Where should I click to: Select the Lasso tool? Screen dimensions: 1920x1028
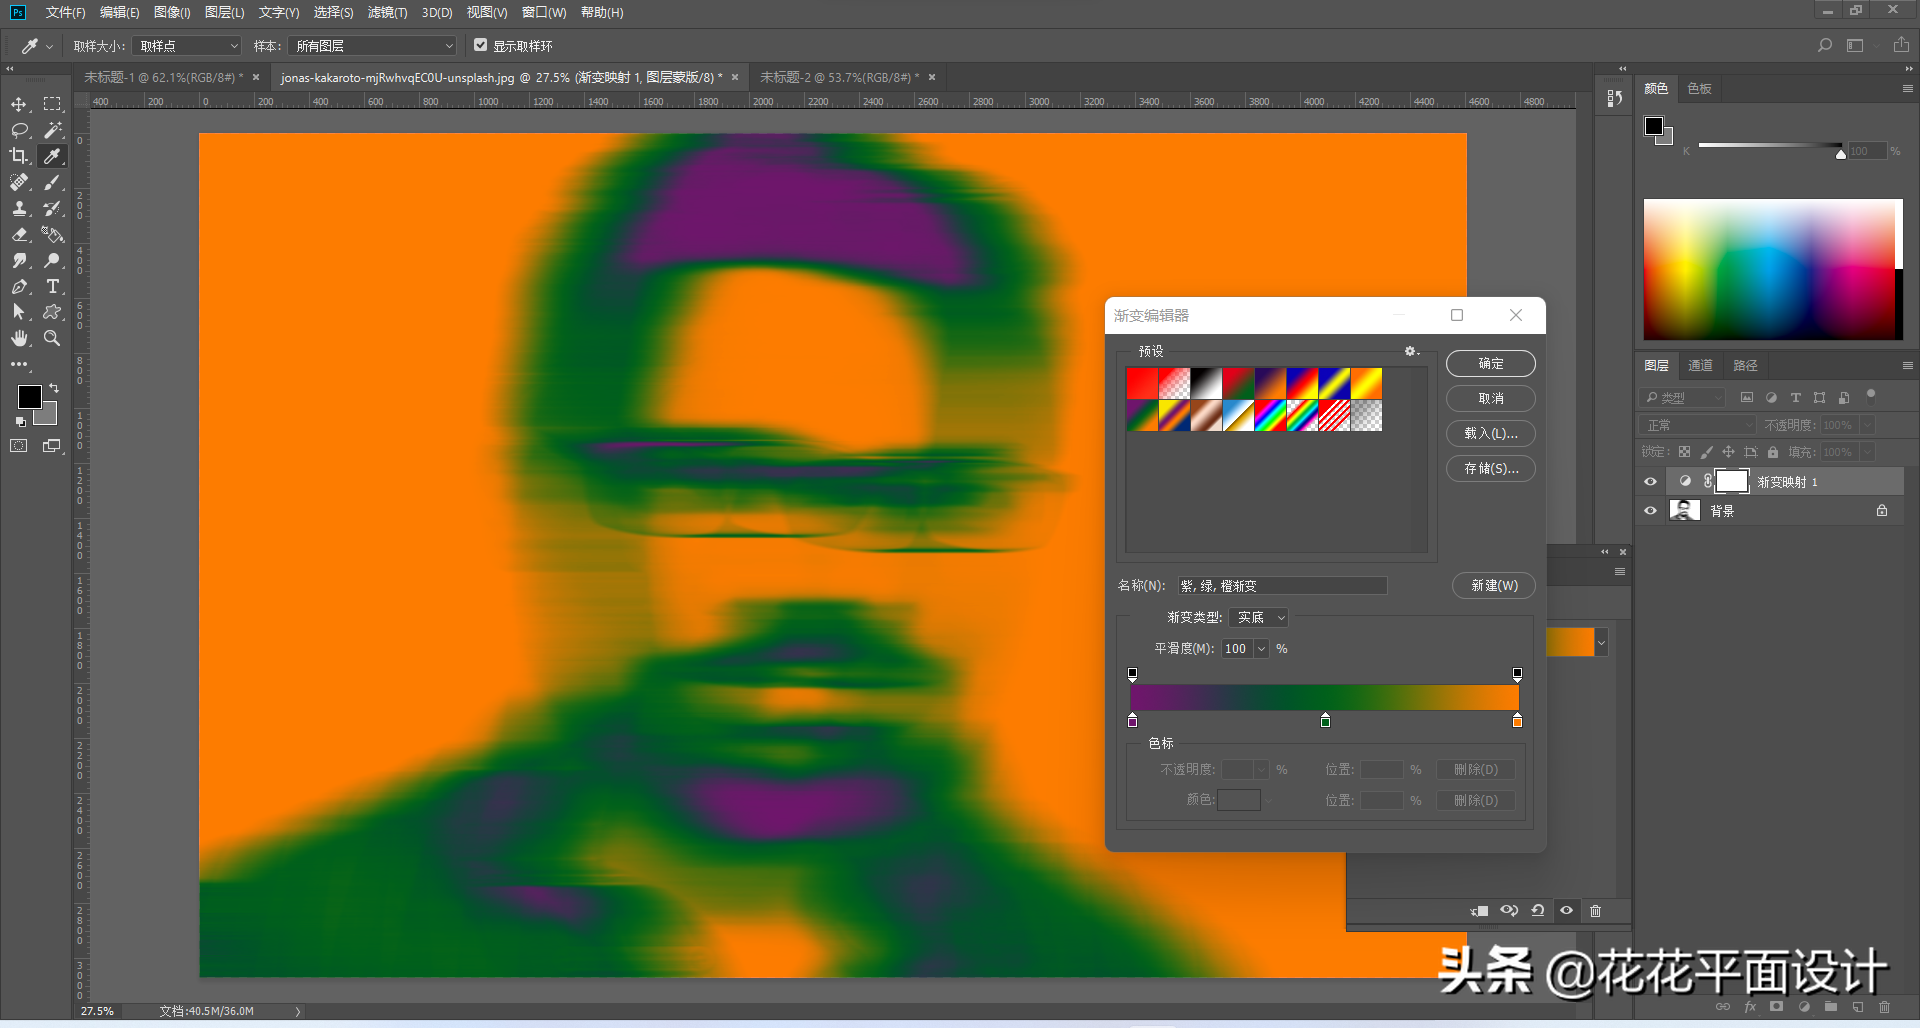click(x=19, y=130)
